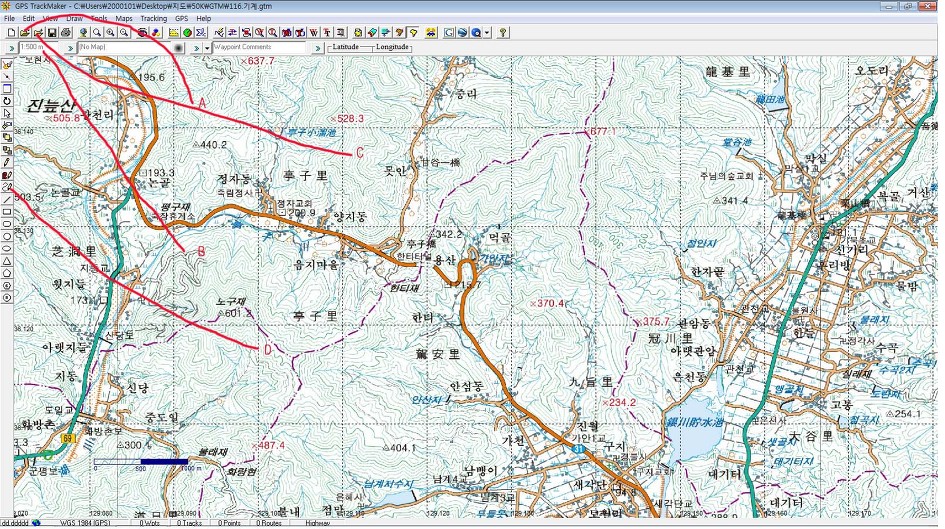Screen dimensions: 945x529
Task: Click the arrow button left of scale field
Action: point(11,47)
